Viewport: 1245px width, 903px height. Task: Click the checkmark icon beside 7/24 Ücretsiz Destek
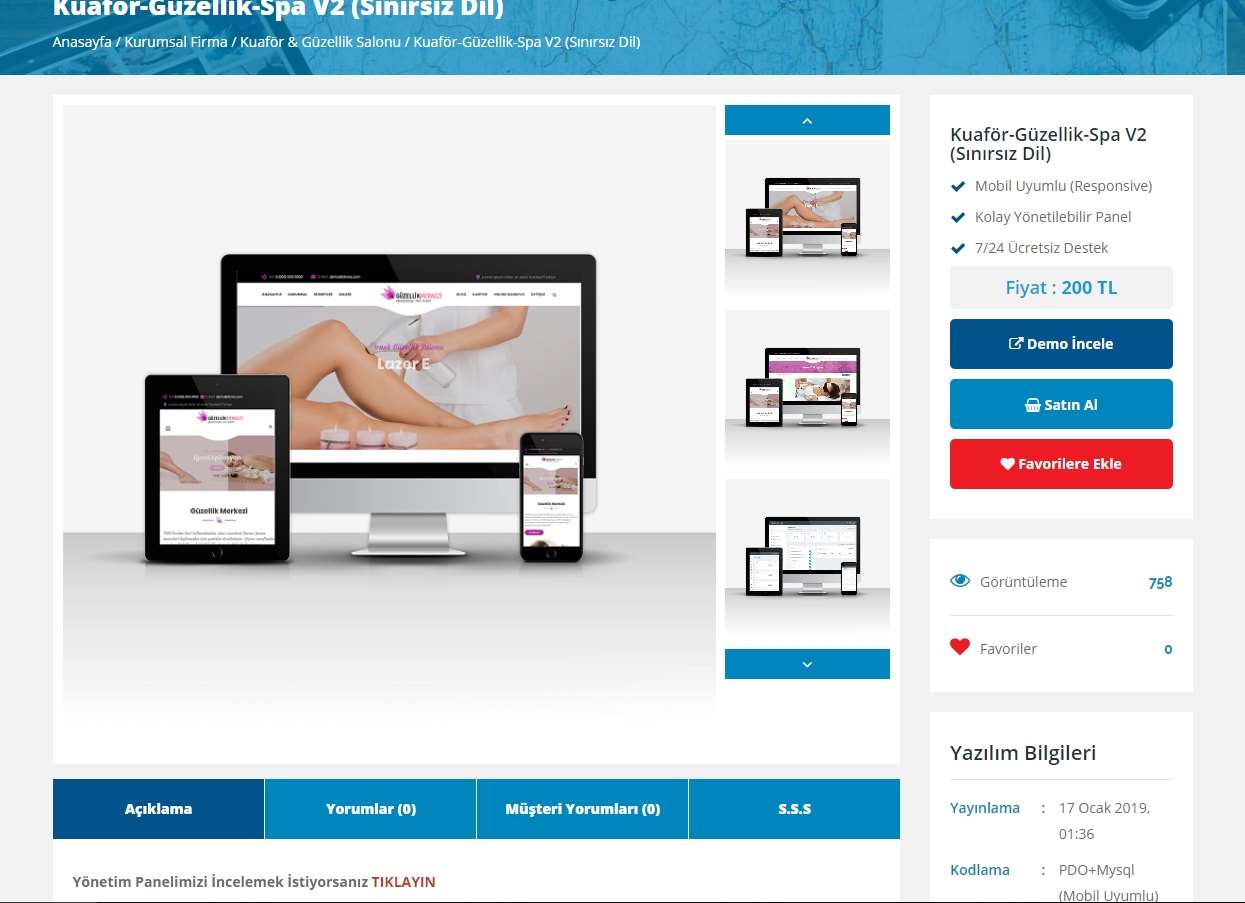tap(957, 248)
